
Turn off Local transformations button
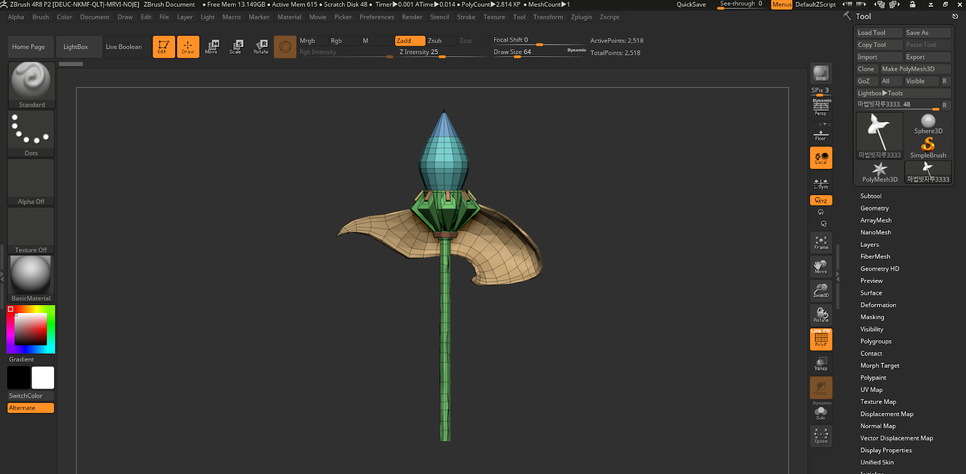(x=820, y=158)
